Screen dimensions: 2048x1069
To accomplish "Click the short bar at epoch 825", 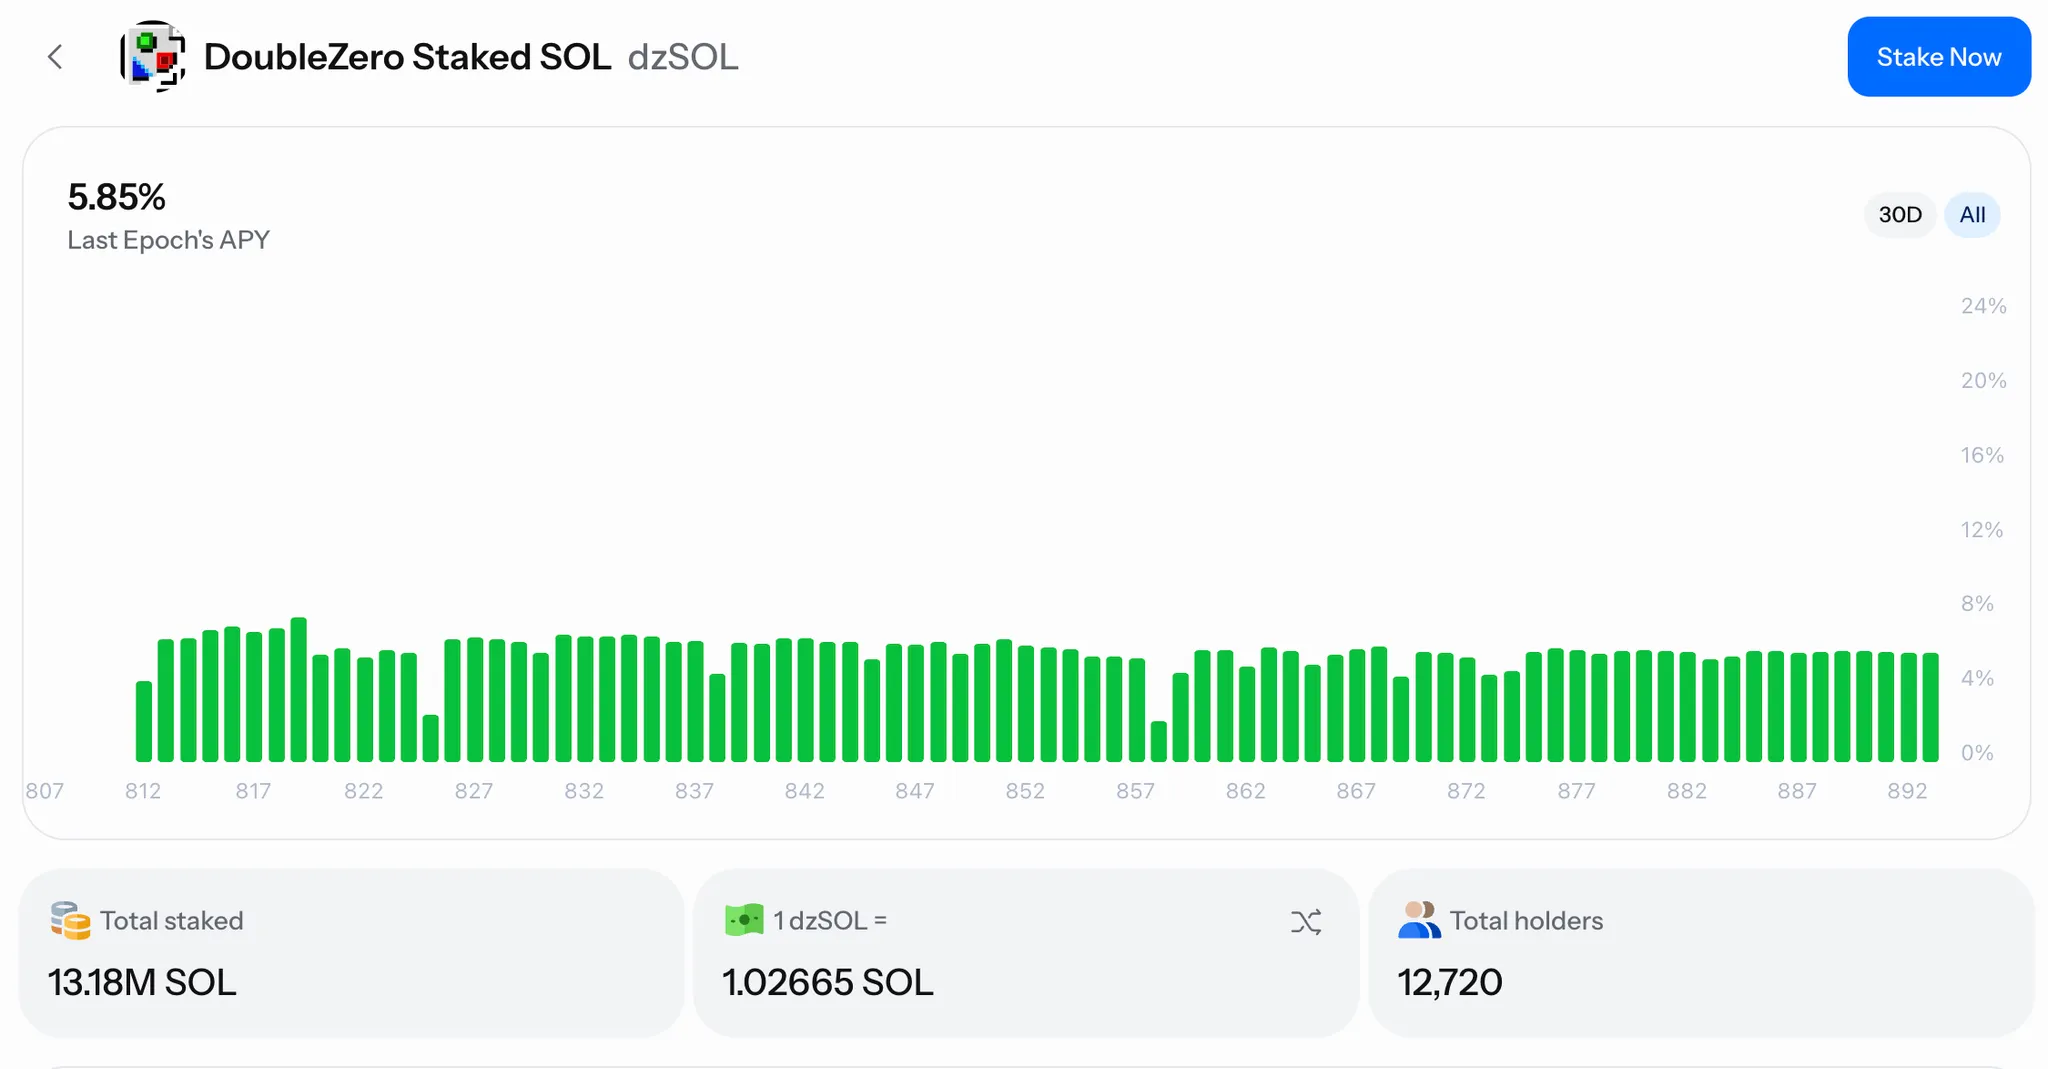I will [431, 738].
